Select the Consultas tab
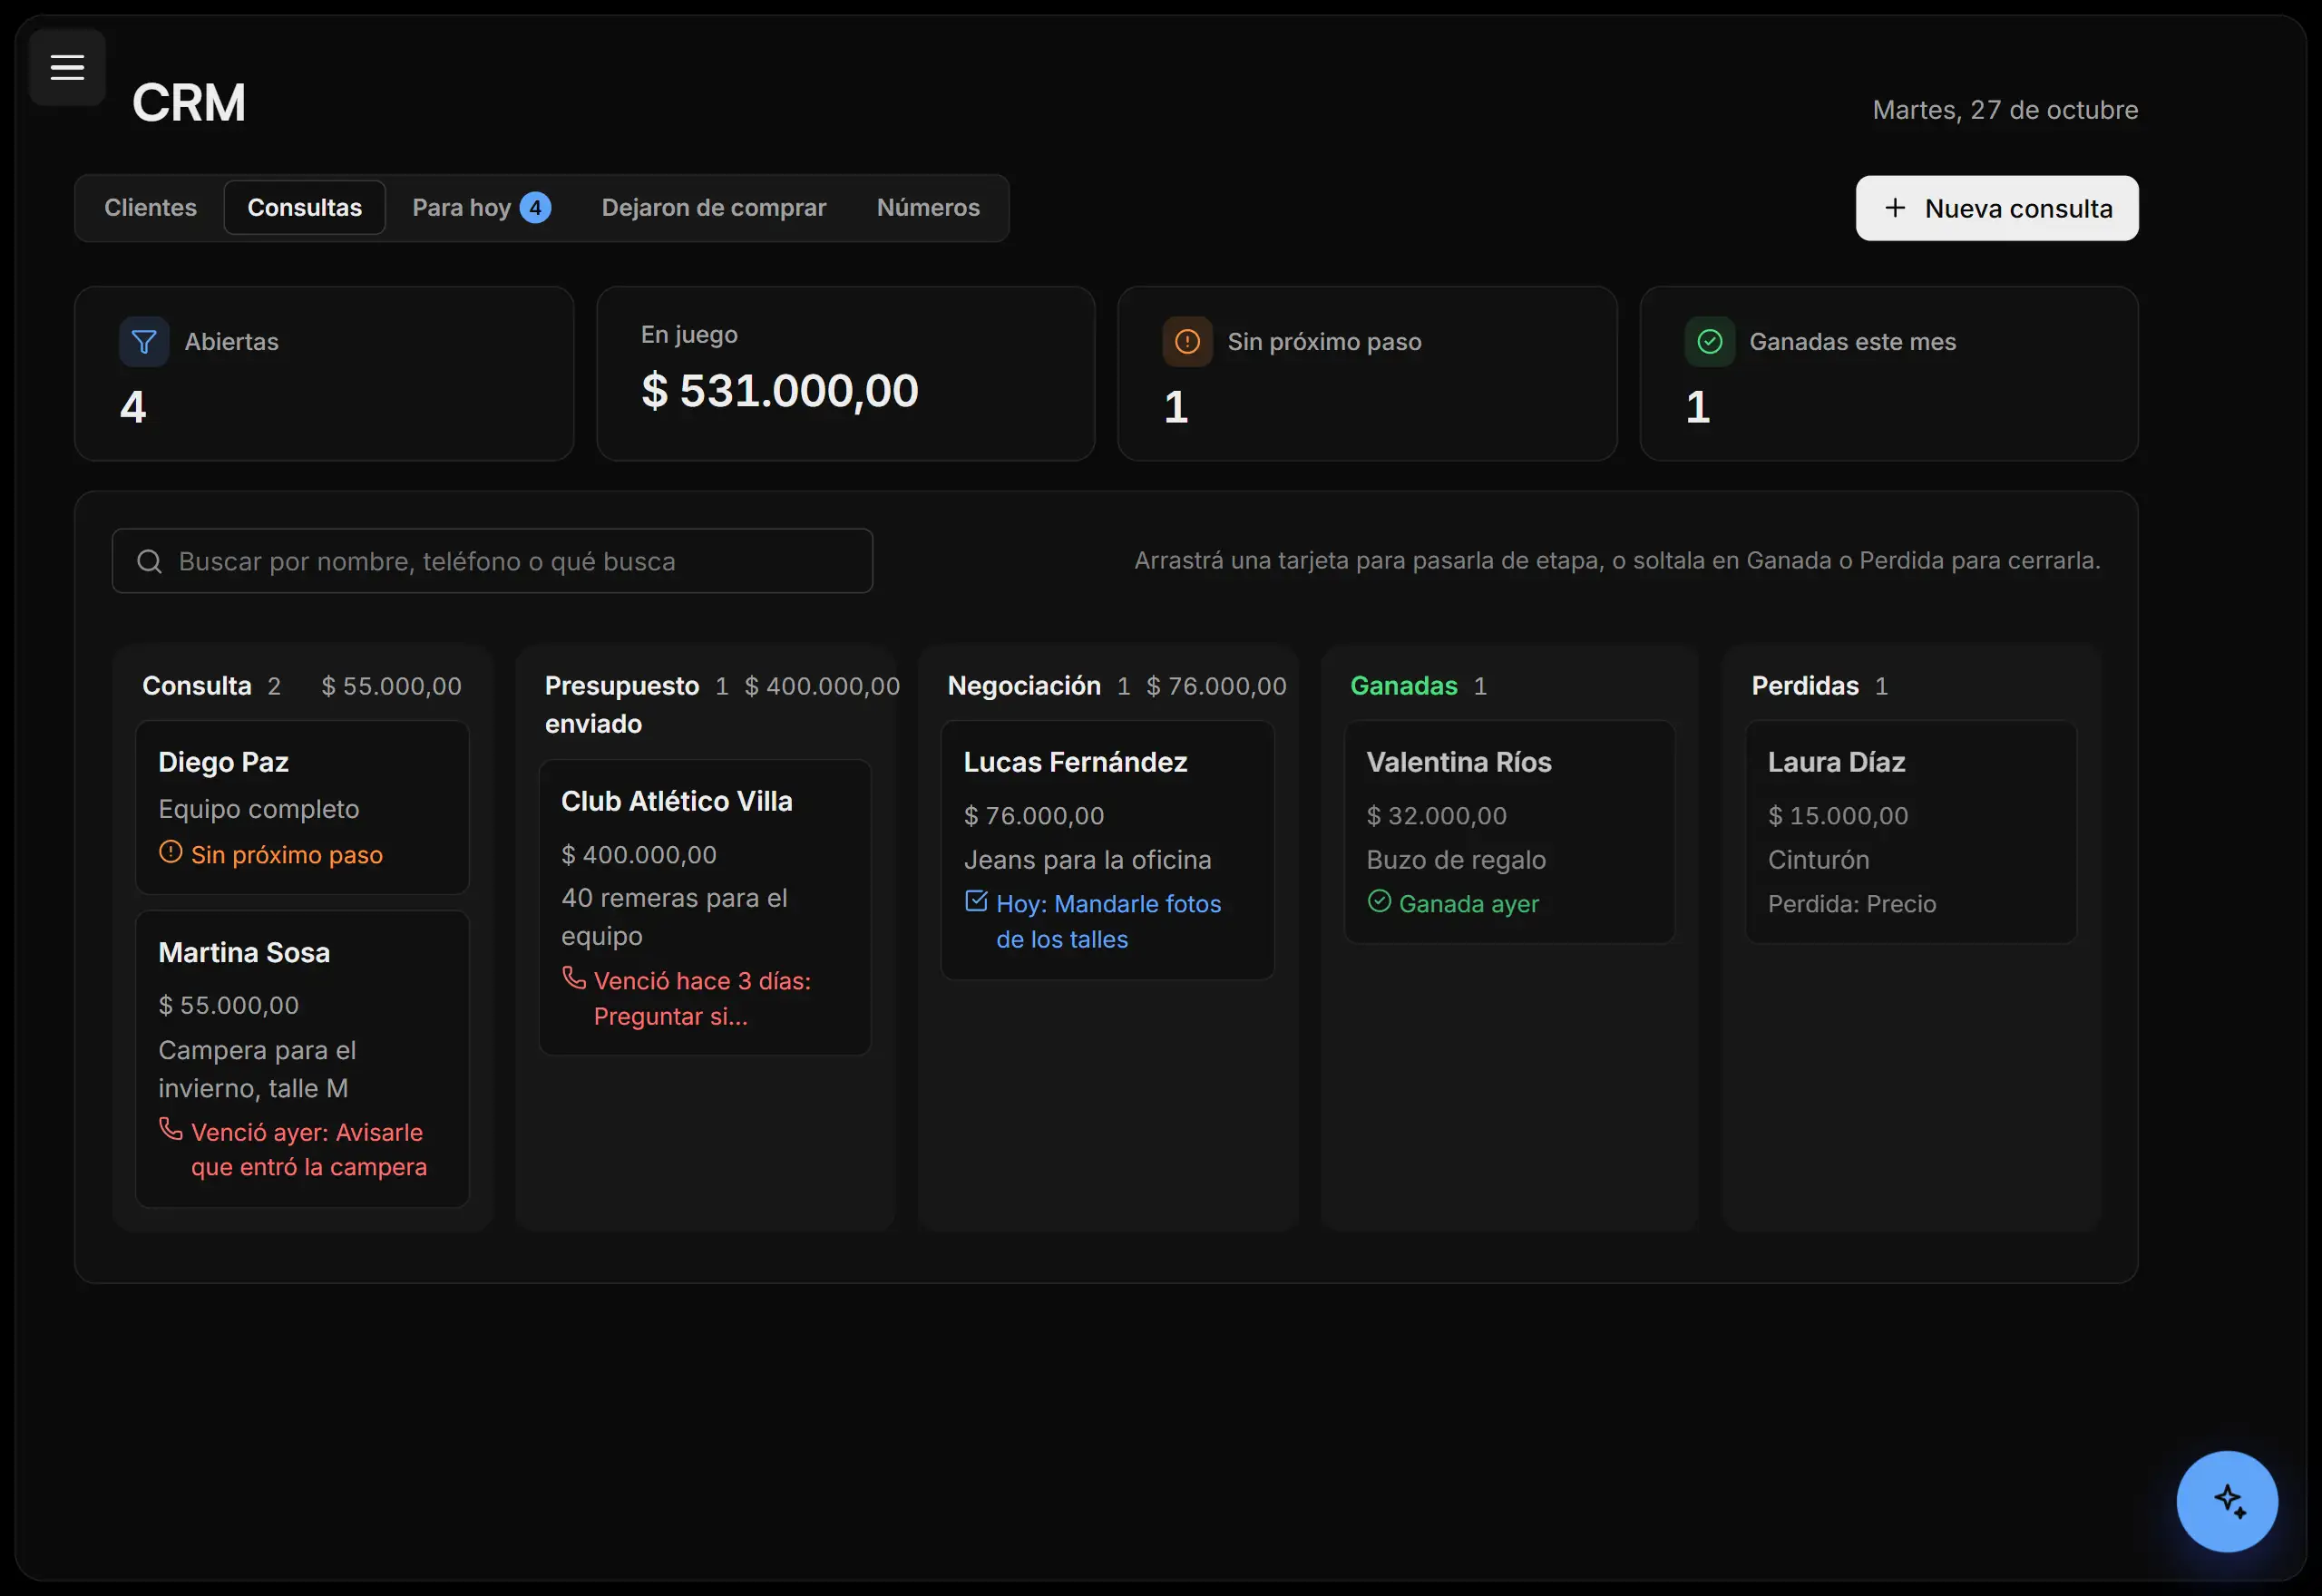This screenshot has height=1596, width=2322. click(305, 208)
